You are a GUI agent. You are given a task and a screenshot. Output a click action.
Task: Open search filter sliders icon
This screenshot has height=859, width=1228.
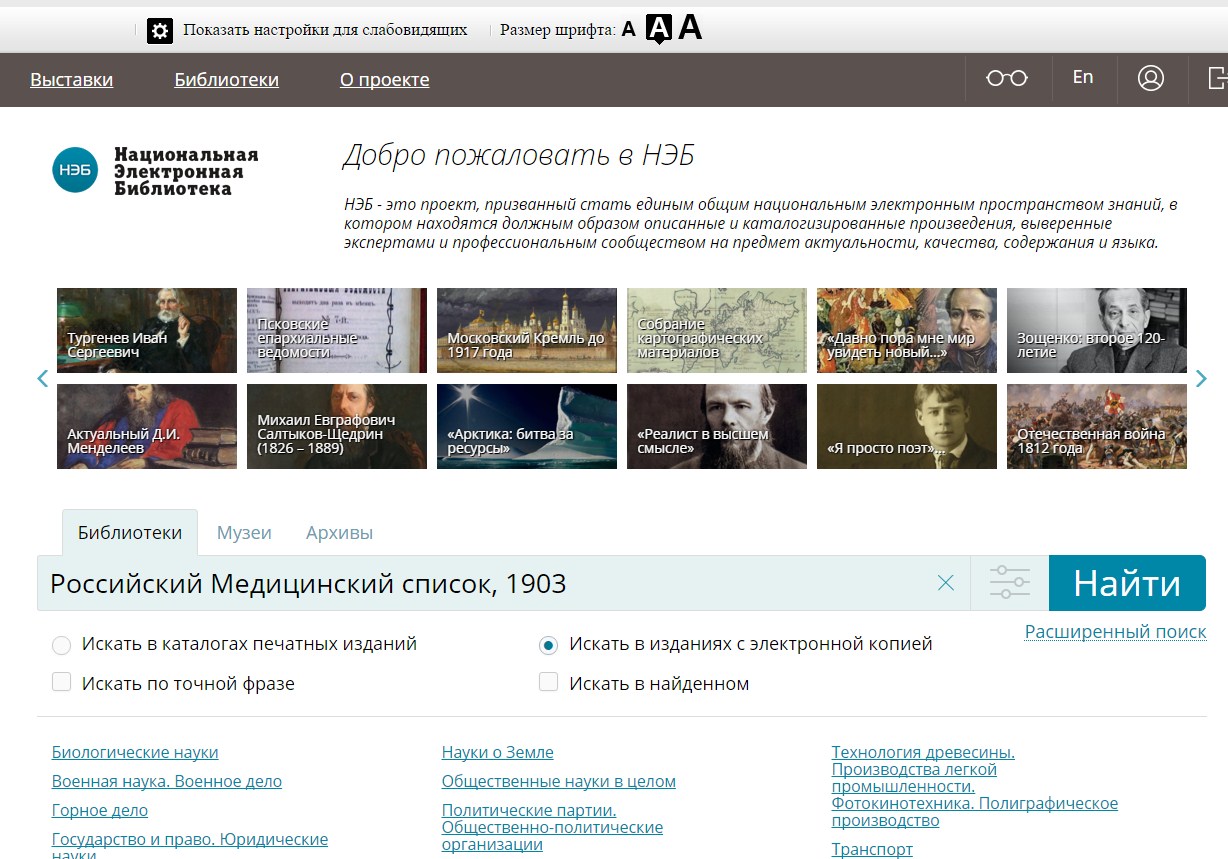(x=1009, y=583)
